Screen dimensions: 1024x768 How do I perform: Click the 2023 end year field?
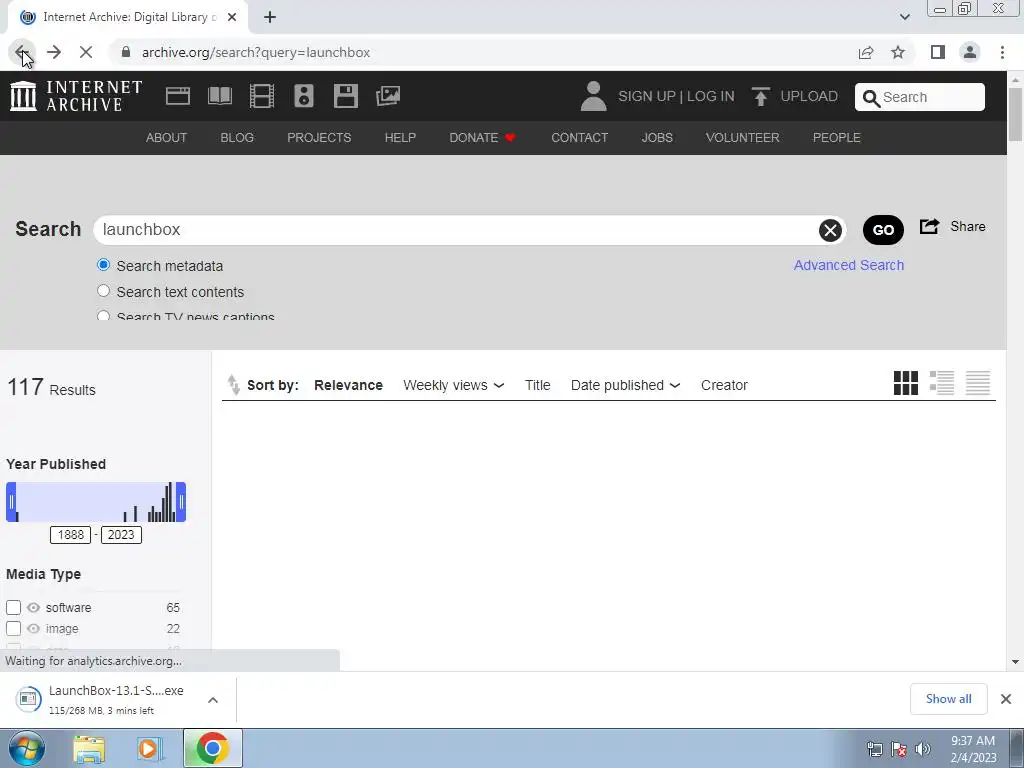(x=121, y=535)
